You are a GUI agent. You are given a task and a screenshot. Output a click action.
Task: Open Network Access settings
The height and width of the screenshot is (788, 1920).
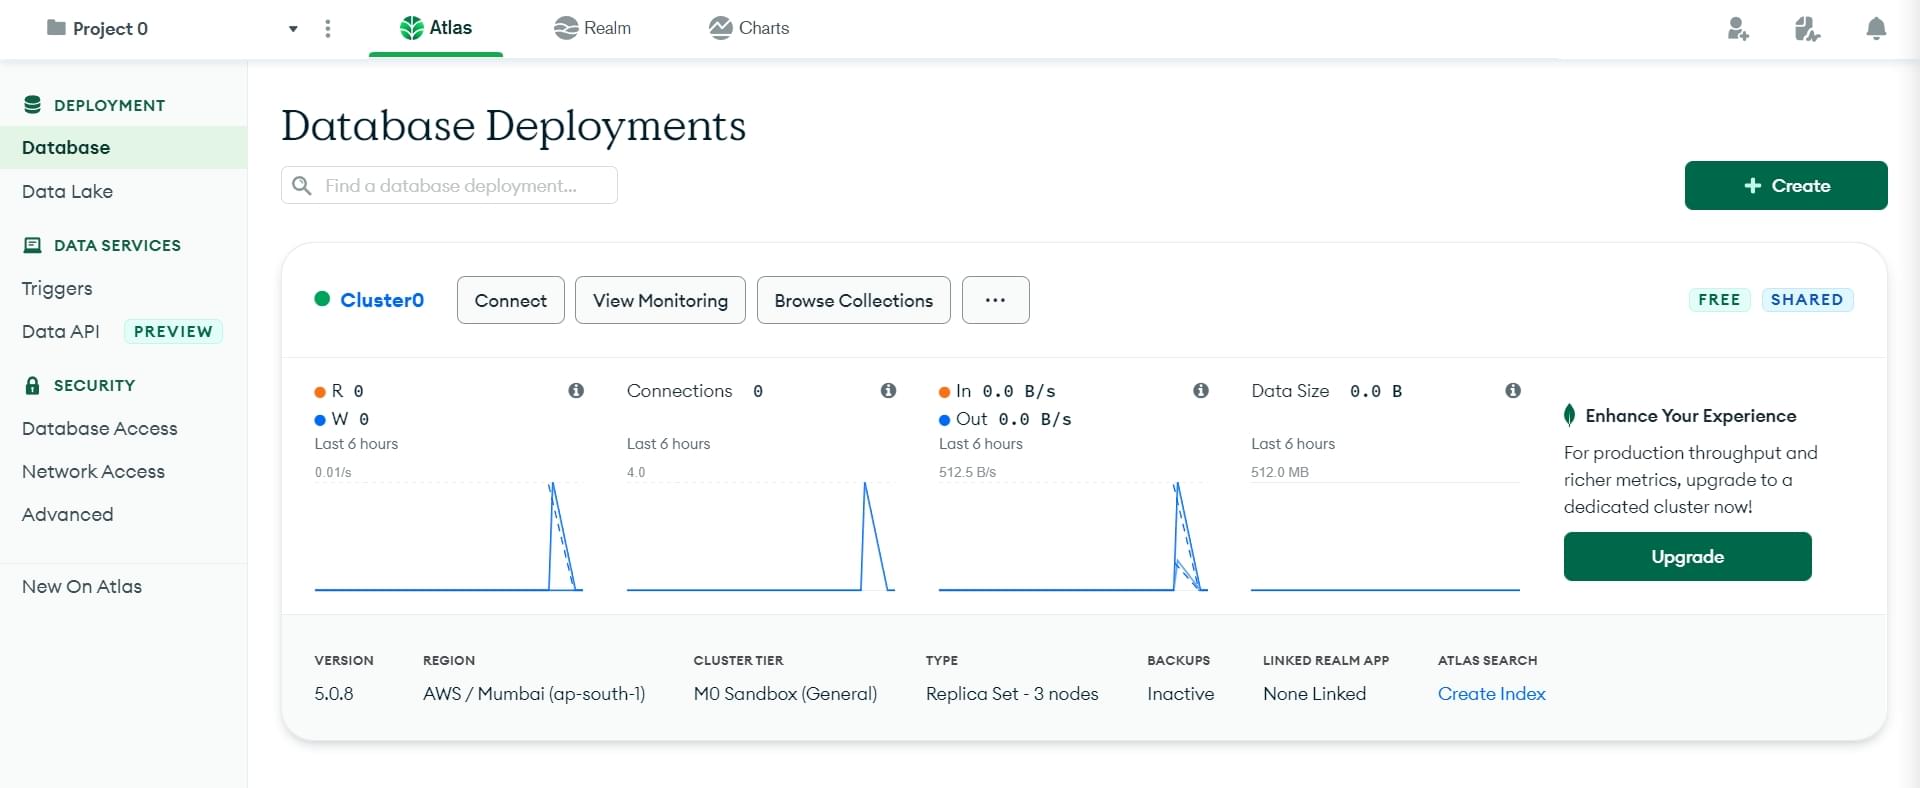(x=93, y=471)
